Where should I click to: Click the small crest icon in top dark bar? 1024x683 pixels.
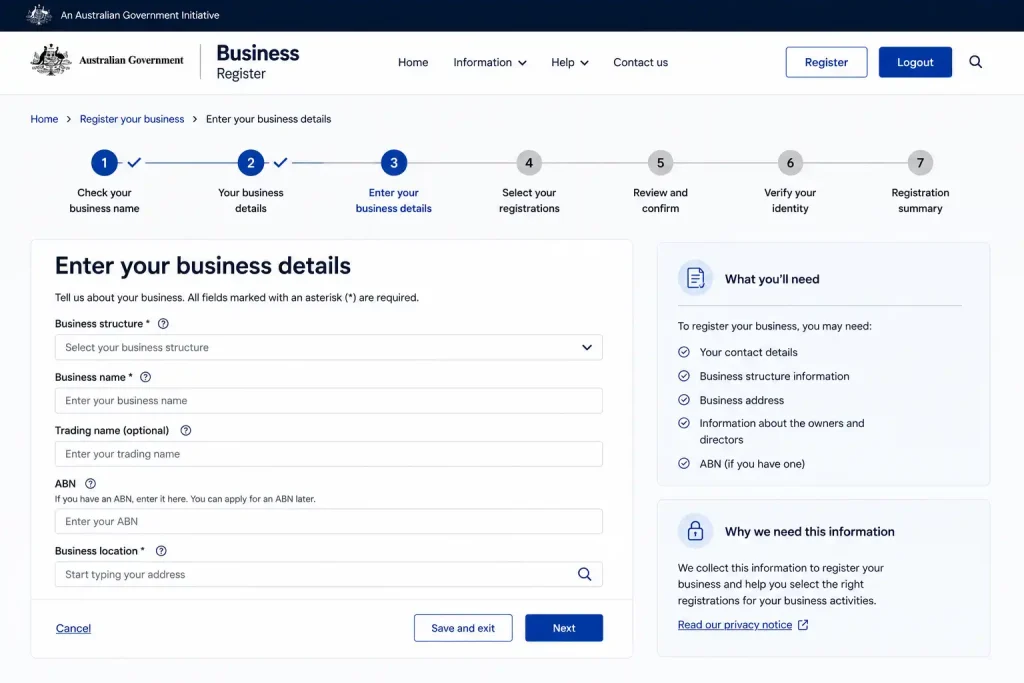(39, 14)
